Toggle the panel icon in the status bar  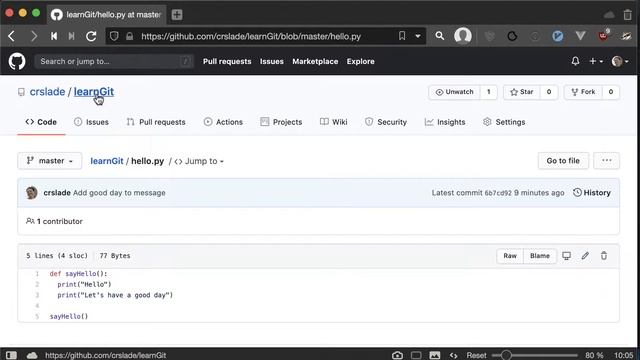click(x=11, y=355)
